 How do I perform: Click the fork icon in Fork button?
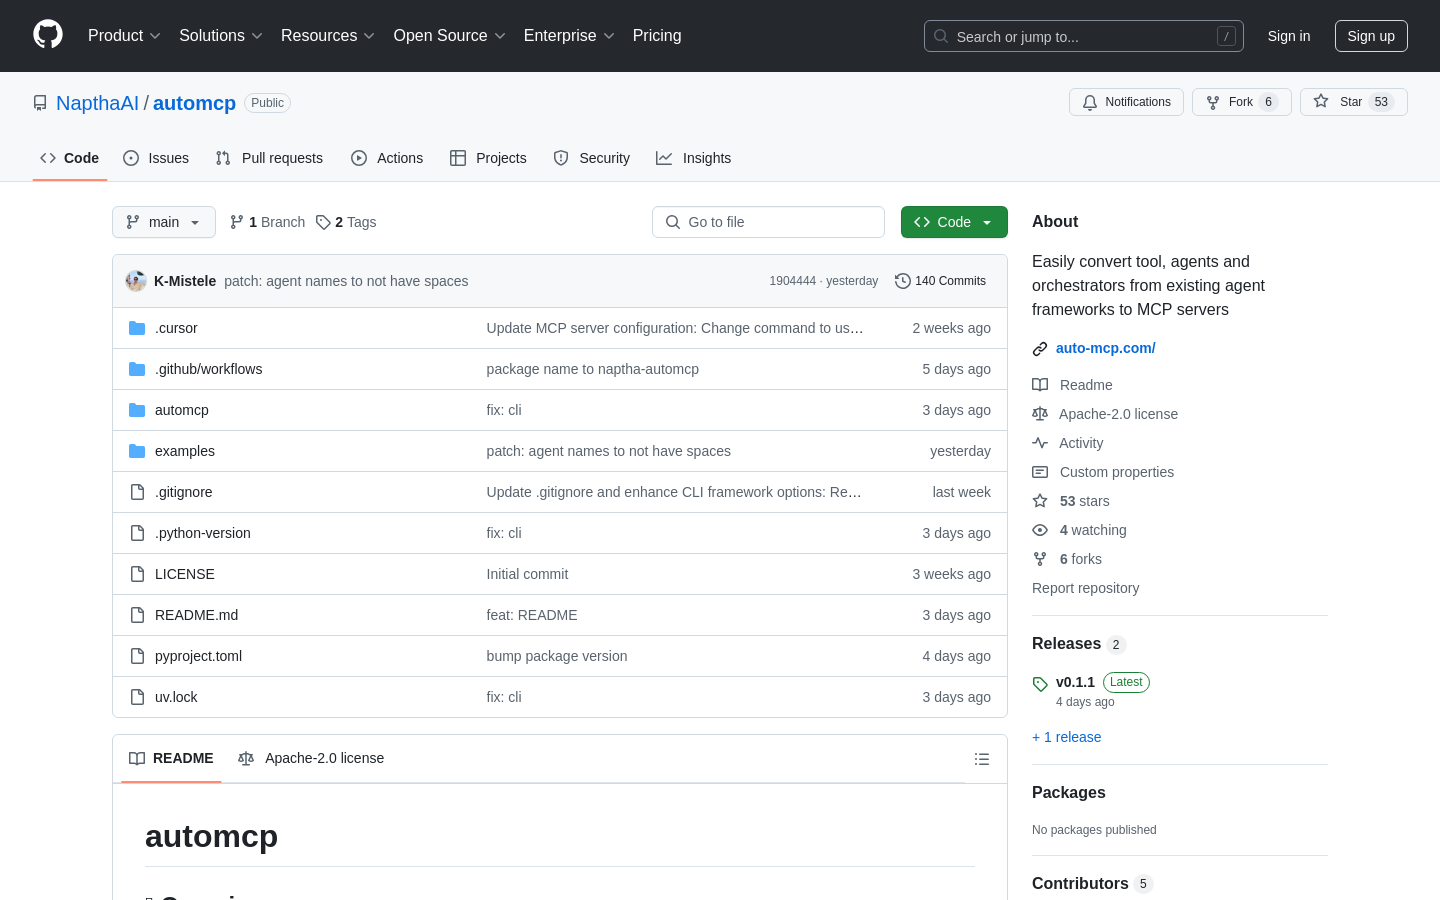1213,102
